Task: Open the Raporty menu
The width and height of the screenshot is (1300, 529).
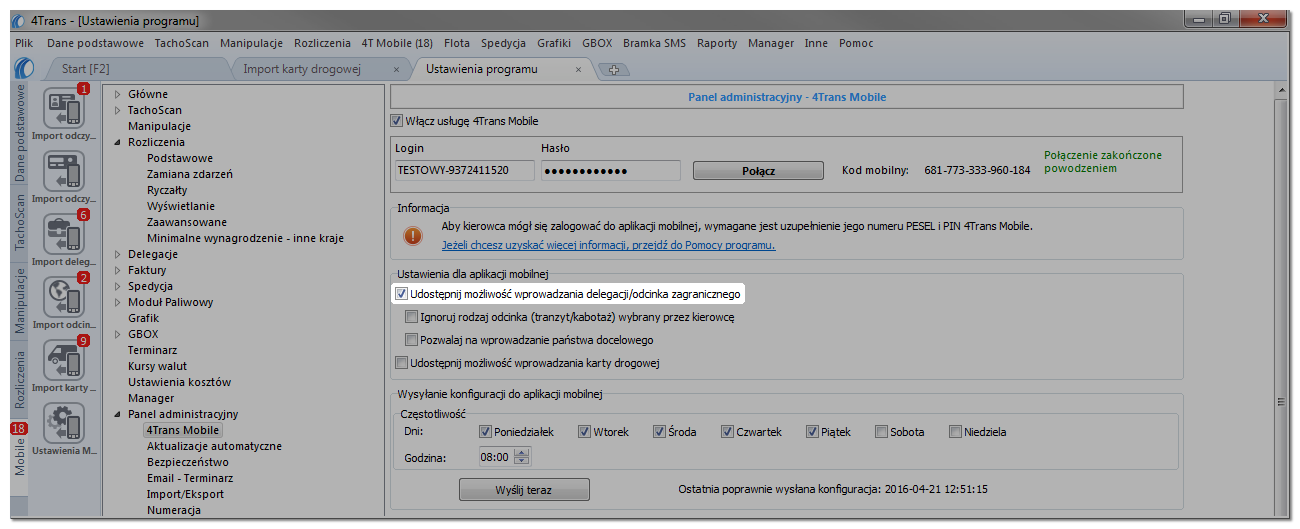Action: click(x=717, y=43)
